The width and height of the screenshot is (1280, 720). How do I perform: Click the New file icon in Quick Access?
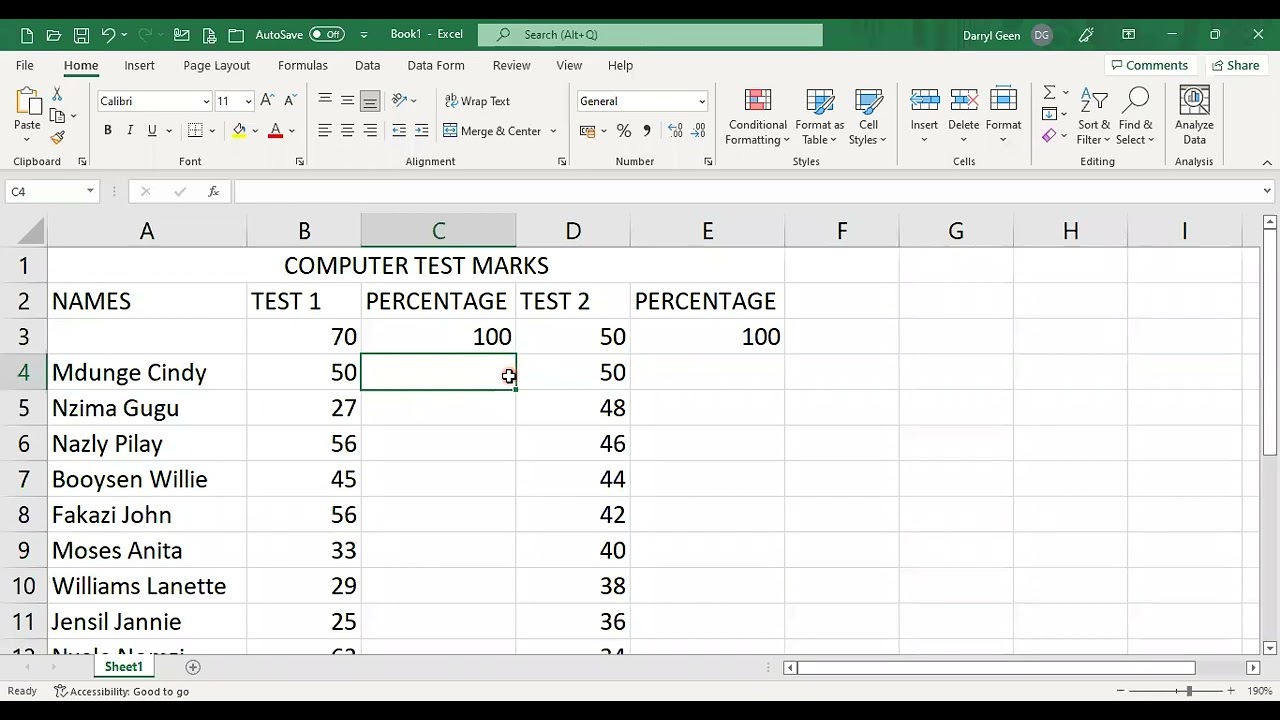coord(27,35)
